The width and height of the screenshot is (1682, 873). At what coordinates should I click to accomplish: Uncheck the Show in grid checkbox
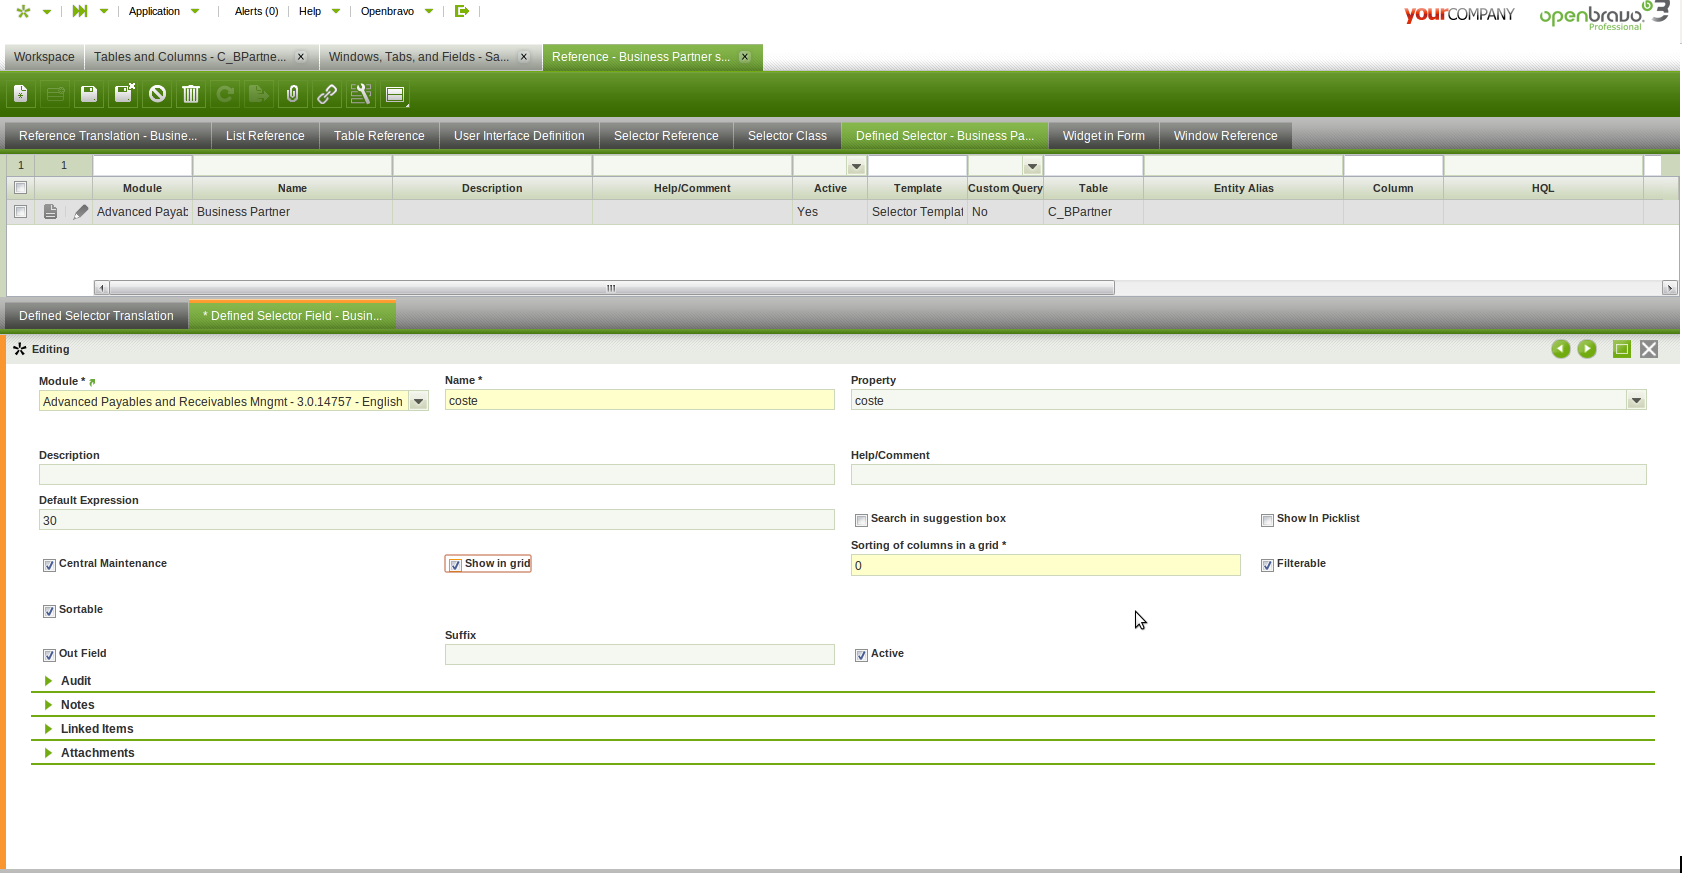tap(455, 565)
